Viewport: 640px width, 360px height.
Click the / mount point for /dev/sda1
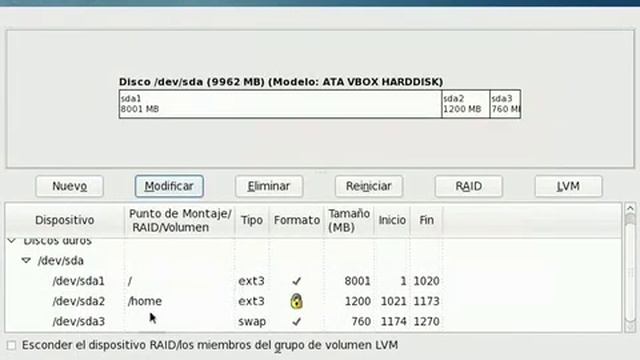(130, 281)
